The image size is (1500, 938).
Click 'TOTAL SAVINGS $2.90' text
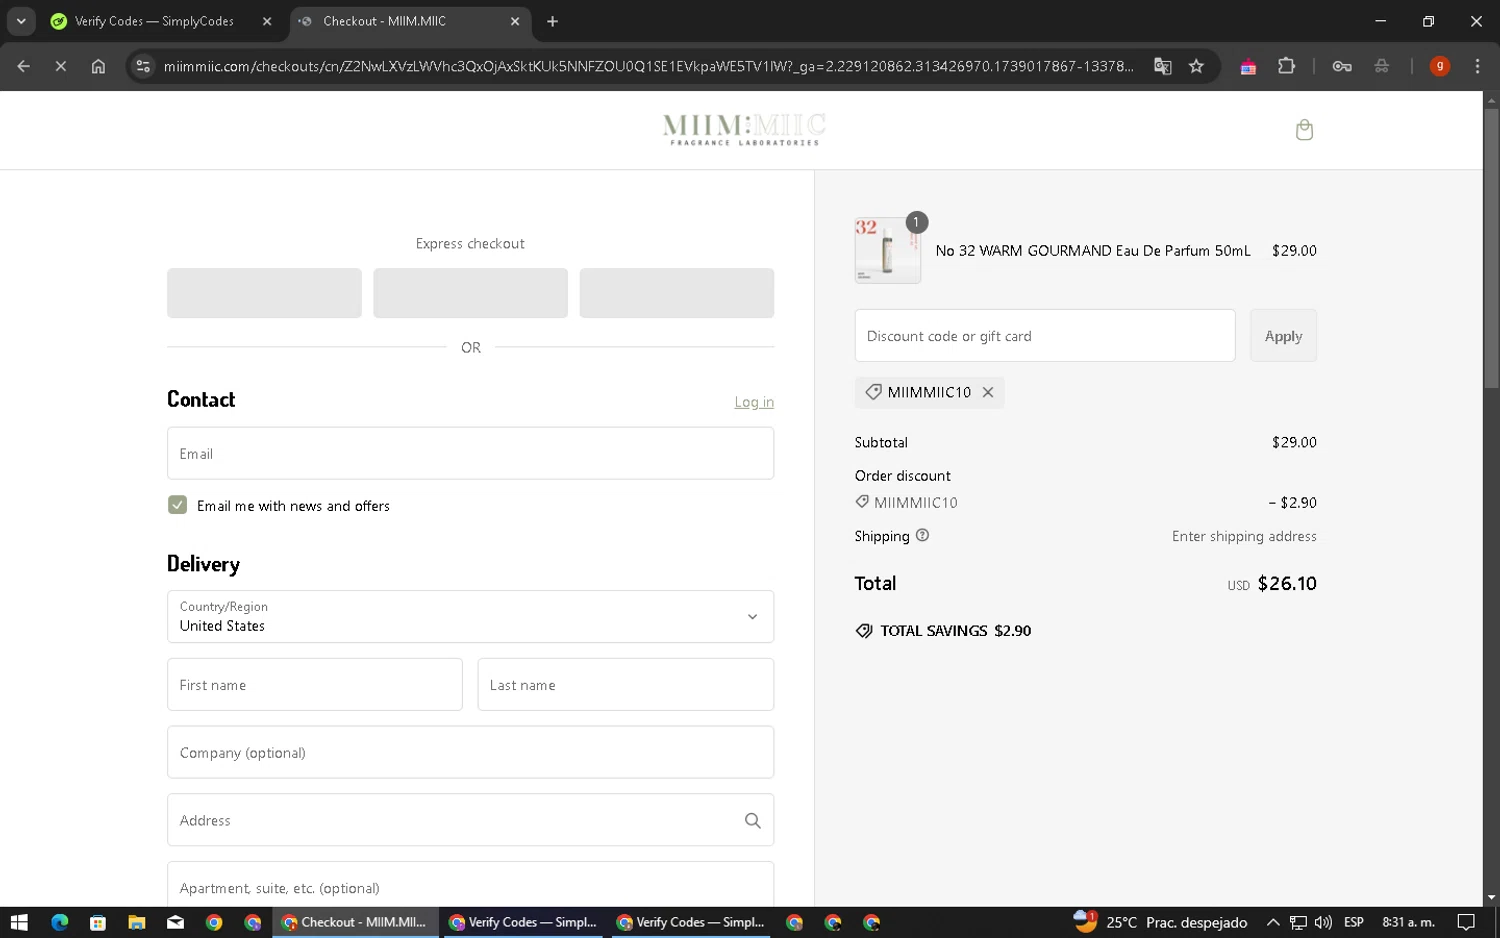pos(955,631)
